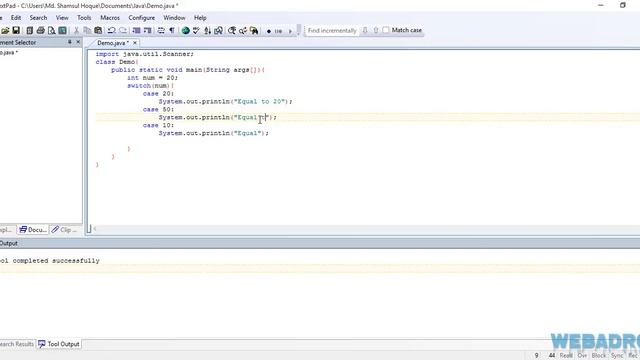640x360 pixels.
Task: Toggle visible paragraph marks icon
Action: pyautogui.click(x=172, y=31)
